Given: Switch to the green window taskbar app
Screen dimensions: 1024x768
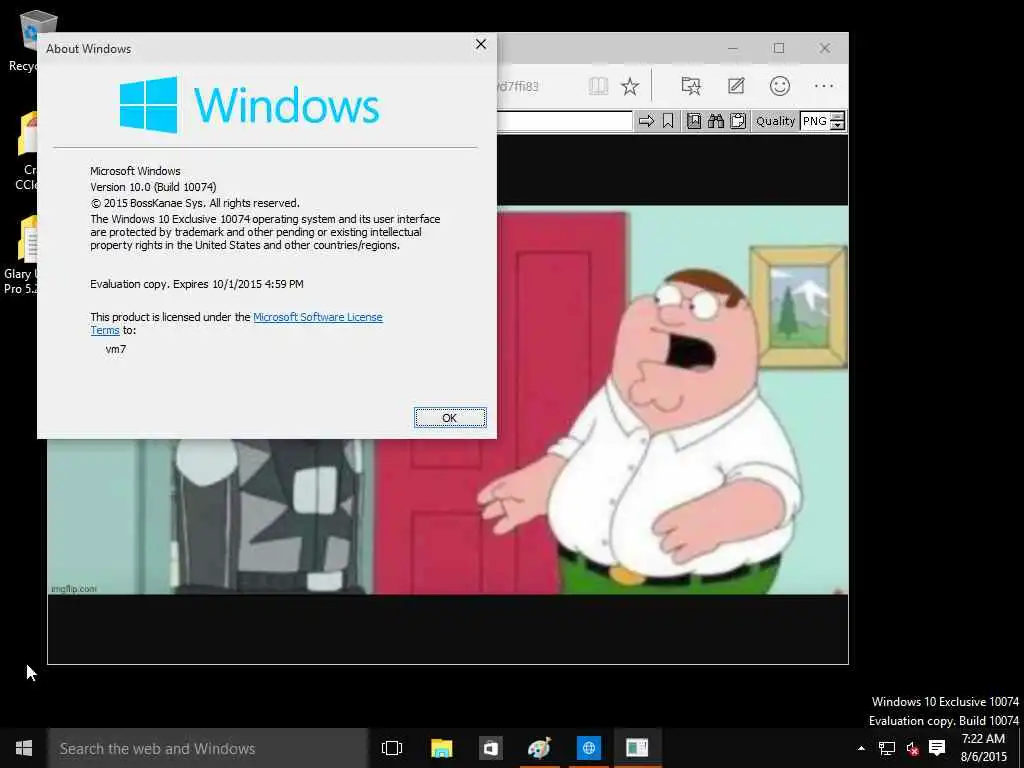Looking at the screenshot, I should coord(637,748).
